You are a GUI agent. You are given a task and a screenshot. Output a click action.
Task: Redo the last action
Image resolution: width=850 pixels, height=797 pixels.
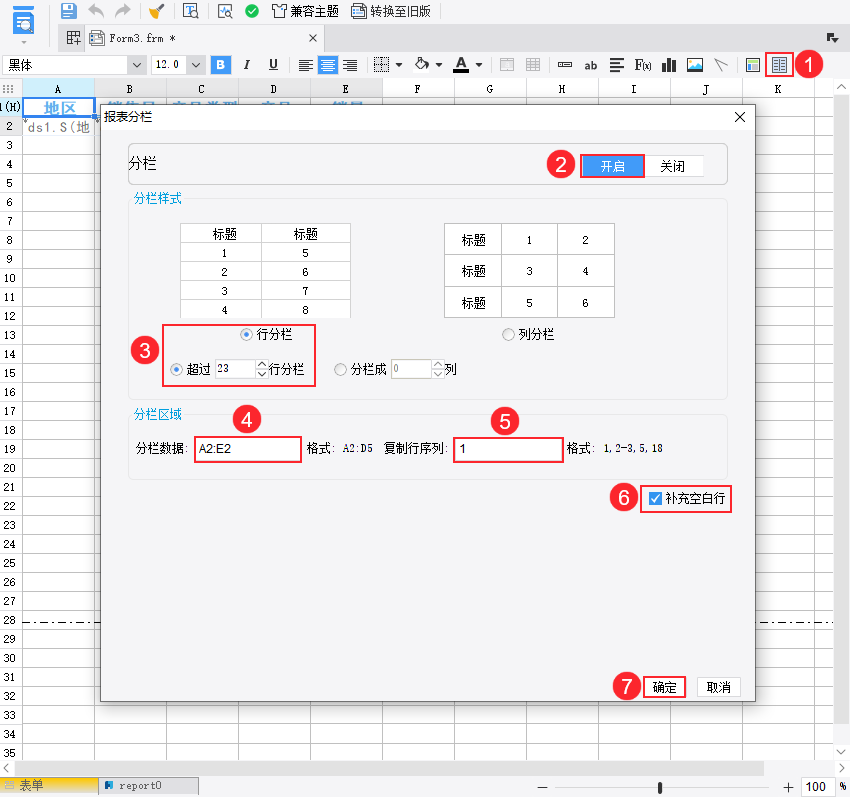(123, 11)
